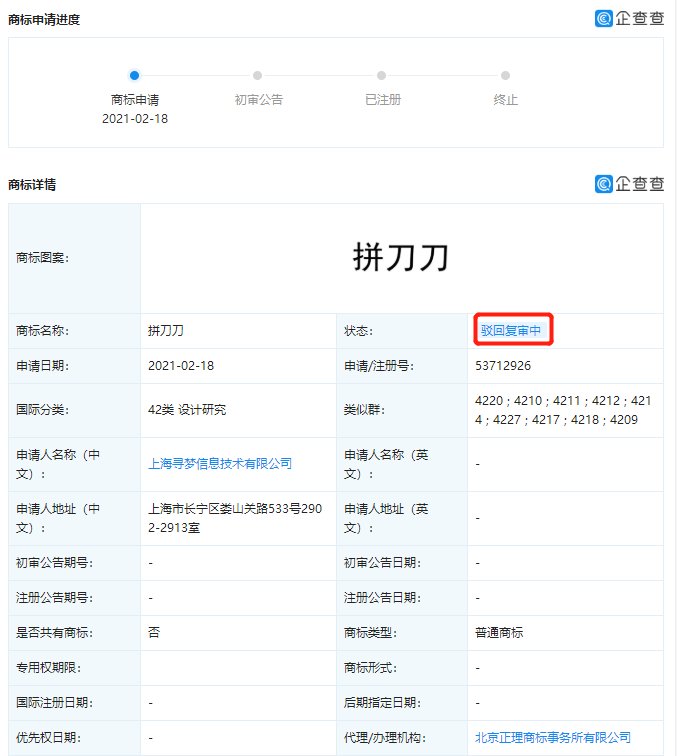Select the trademark name value 拼刀刀 in table
677x756 pixels.
coord(166,330)
